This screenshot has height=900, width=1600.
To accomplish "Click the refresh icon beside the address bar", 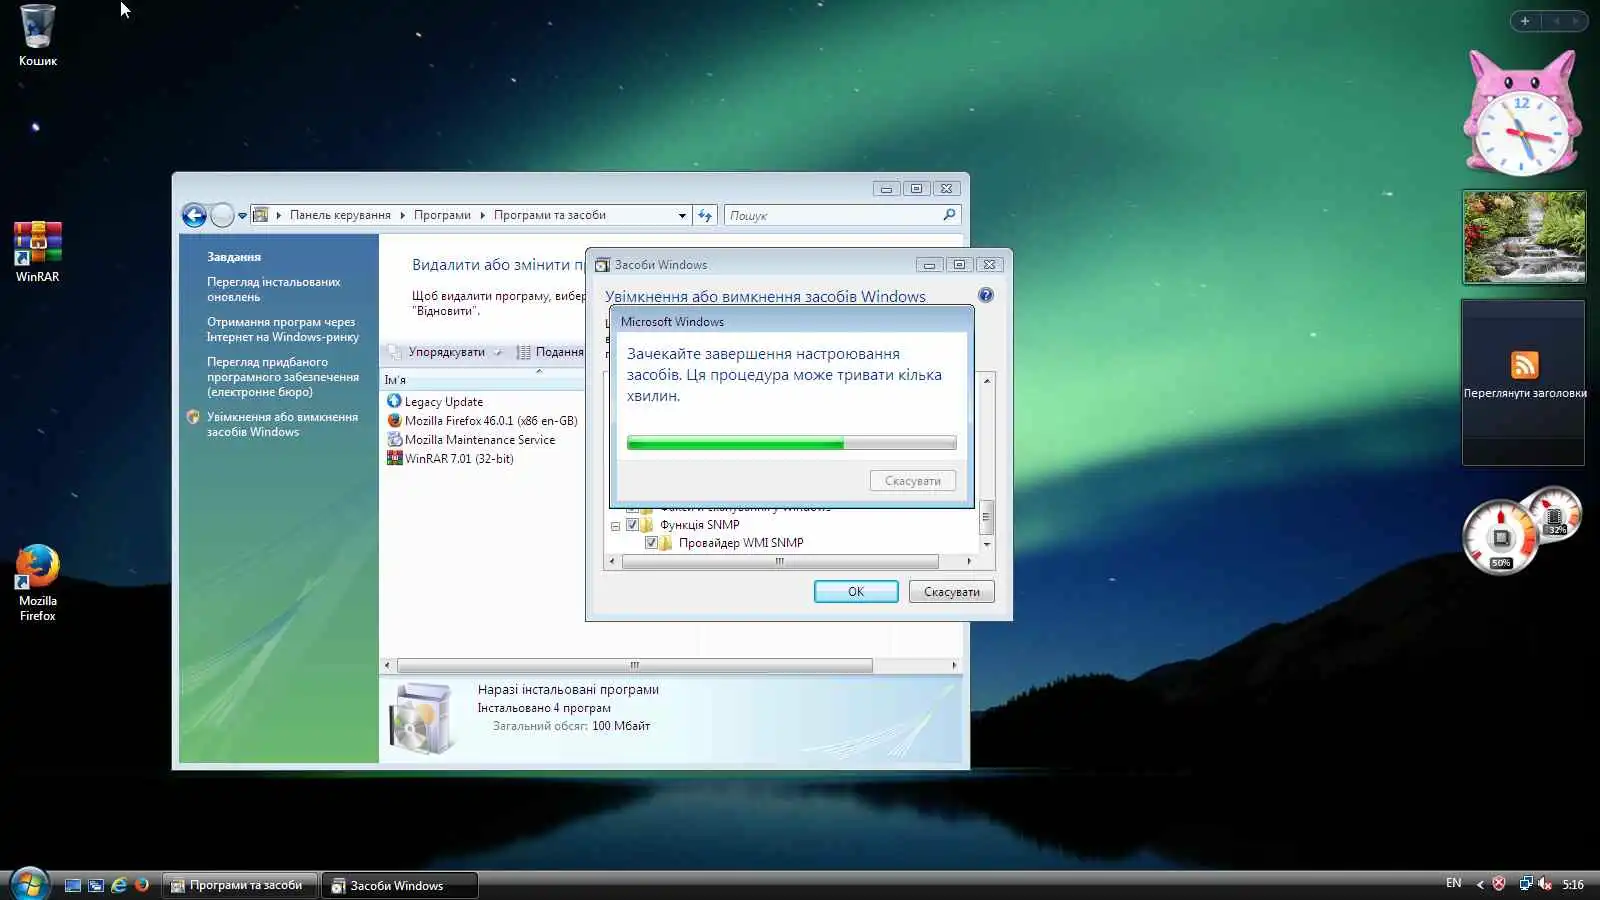I will 705,215.
